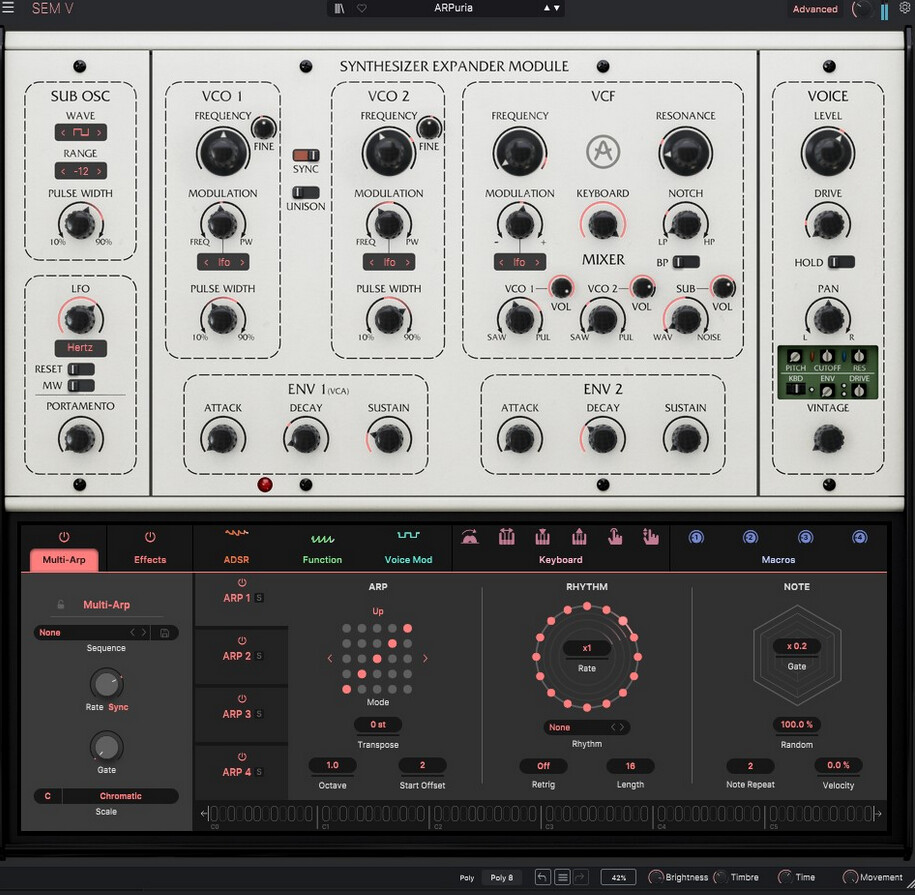Open the Chromatic scale dropdown
This screenshot has height=895, width=915.
click(x=120, y=796)
